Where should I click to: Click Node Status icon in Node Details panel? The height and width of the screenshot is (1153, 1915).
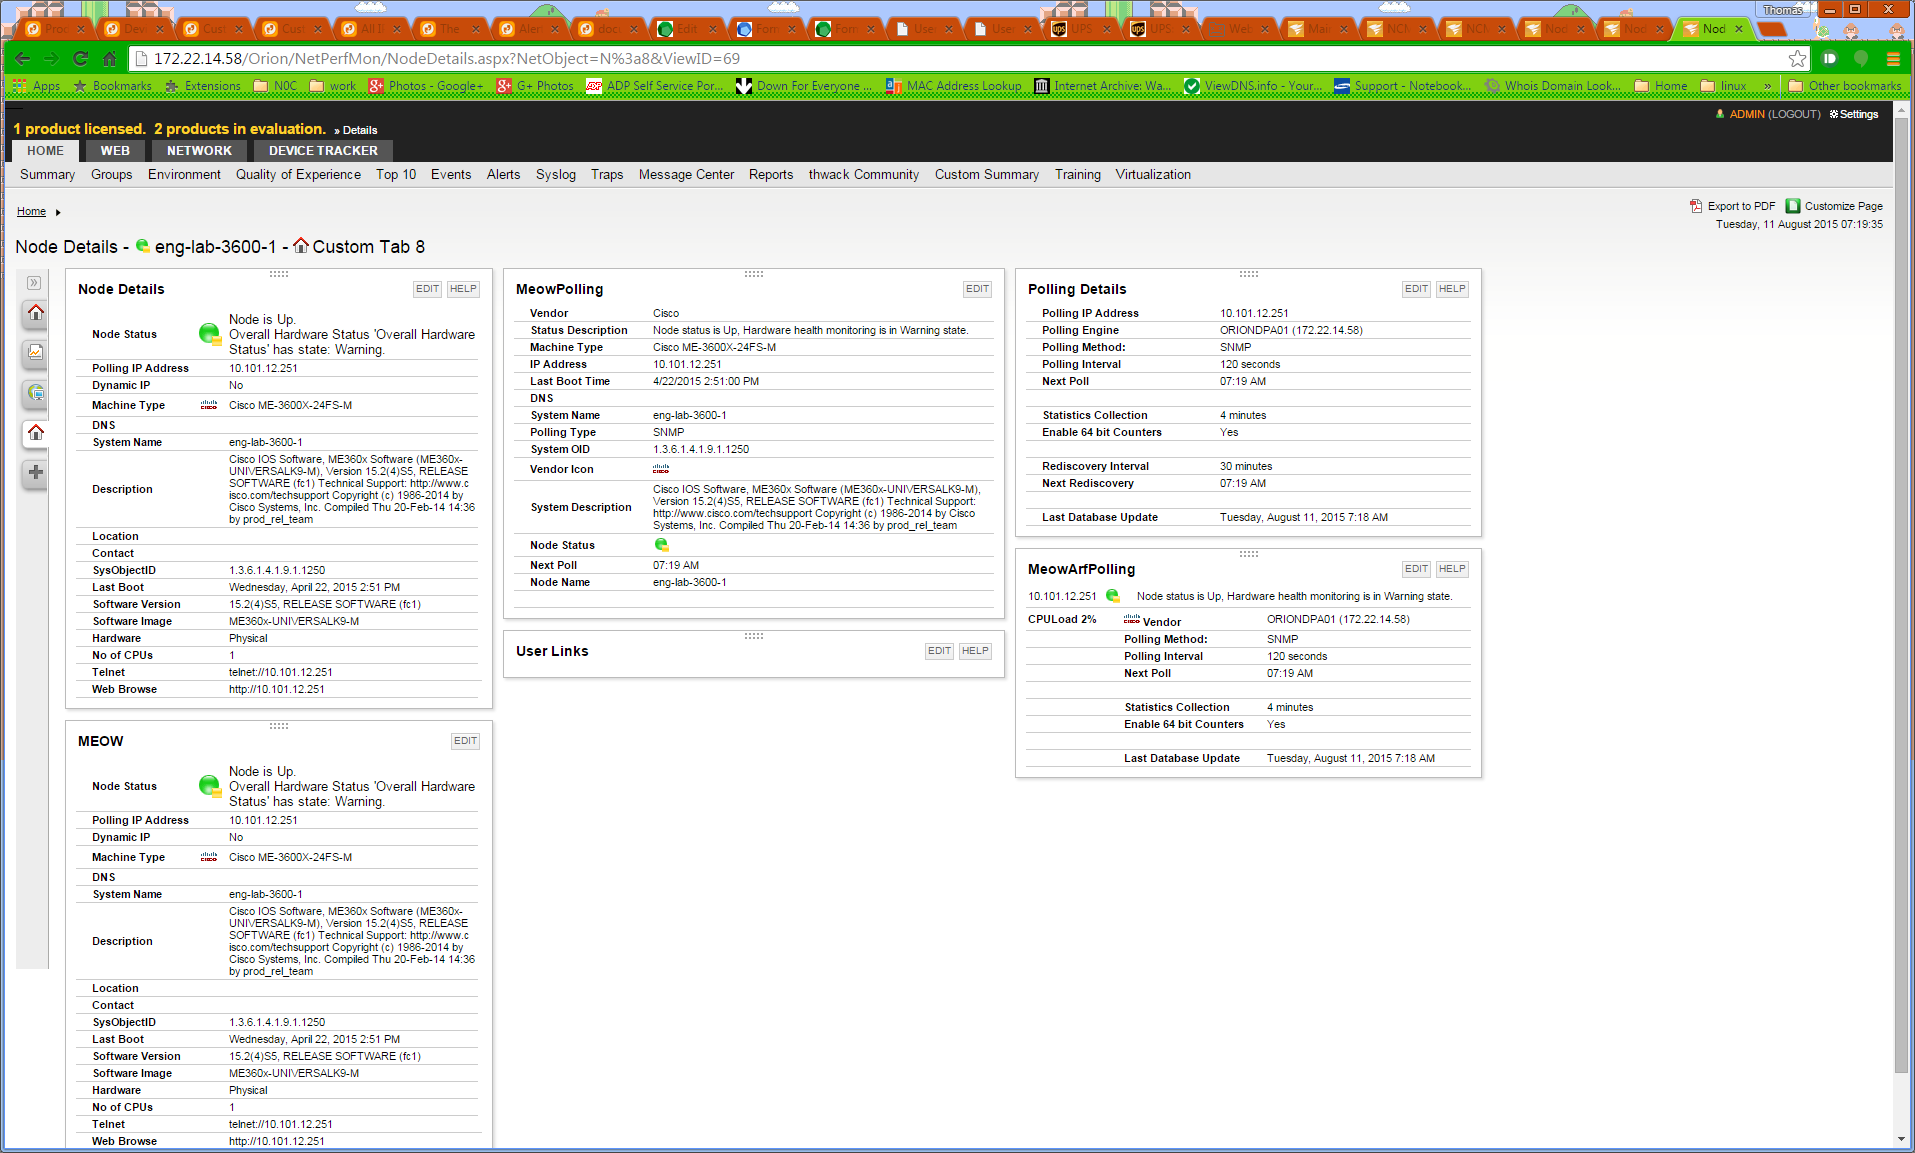[209, 334]
